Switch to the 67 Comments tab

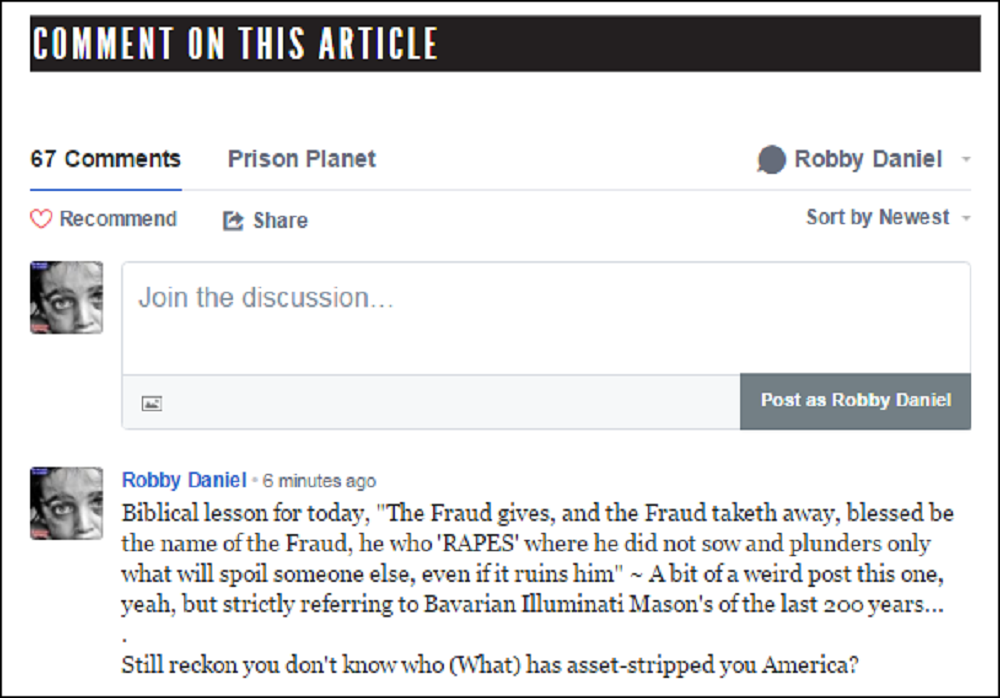click(106, 159)
